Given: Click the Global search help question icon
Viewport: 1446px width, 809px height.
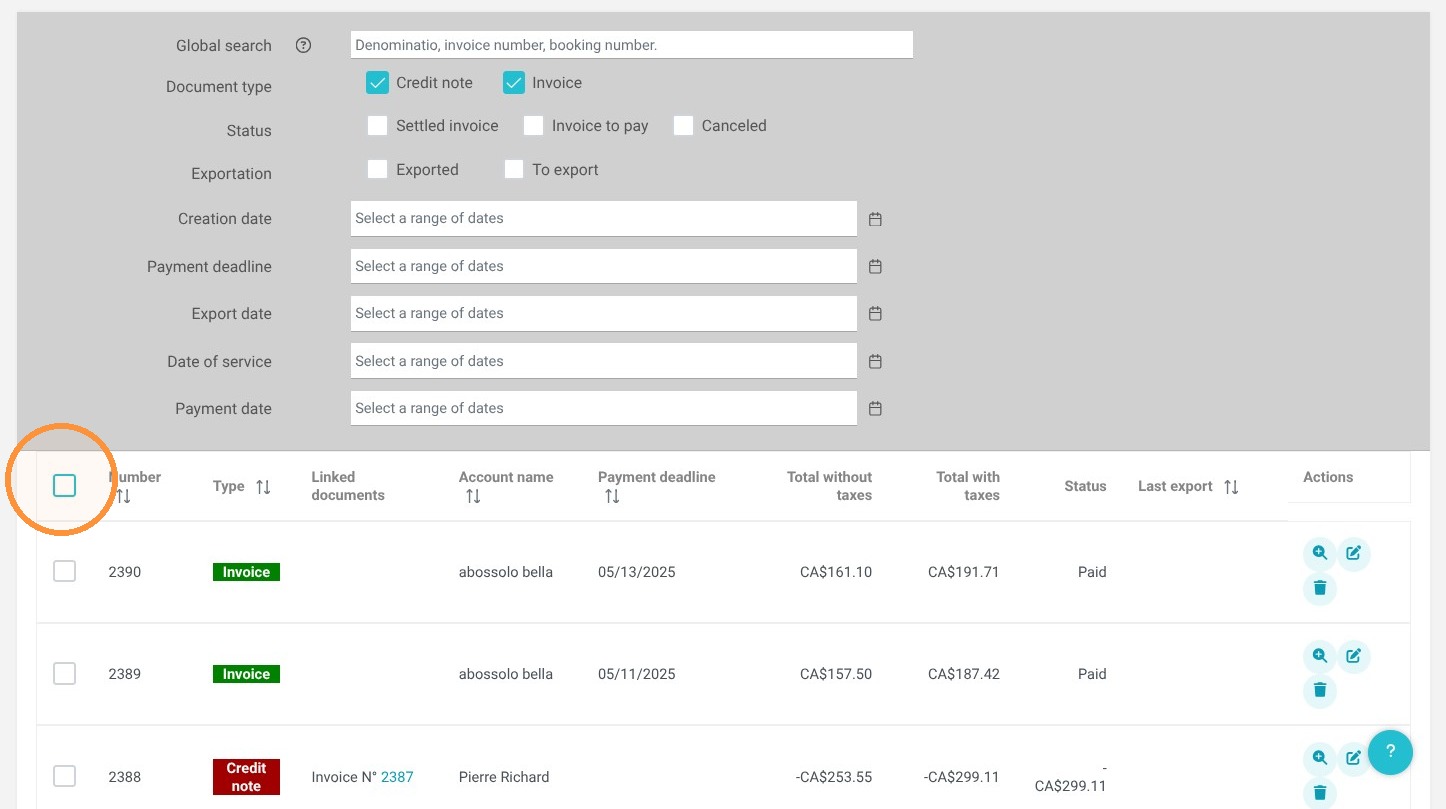Looking at the screenshot, I should click(x=304, y=45).
